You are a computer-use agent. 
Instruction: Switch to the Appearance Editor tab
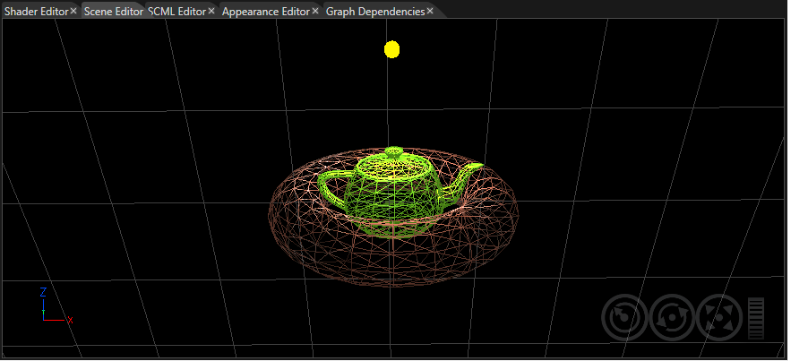[266, 12]
